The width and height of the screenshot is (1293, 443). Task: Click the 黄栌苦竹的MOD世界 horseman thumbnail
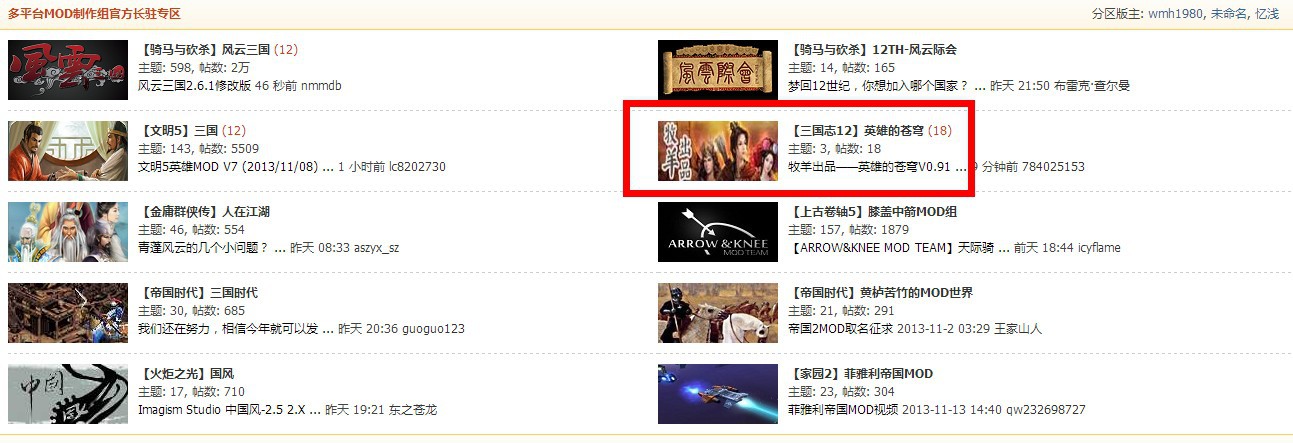(718, 313)
